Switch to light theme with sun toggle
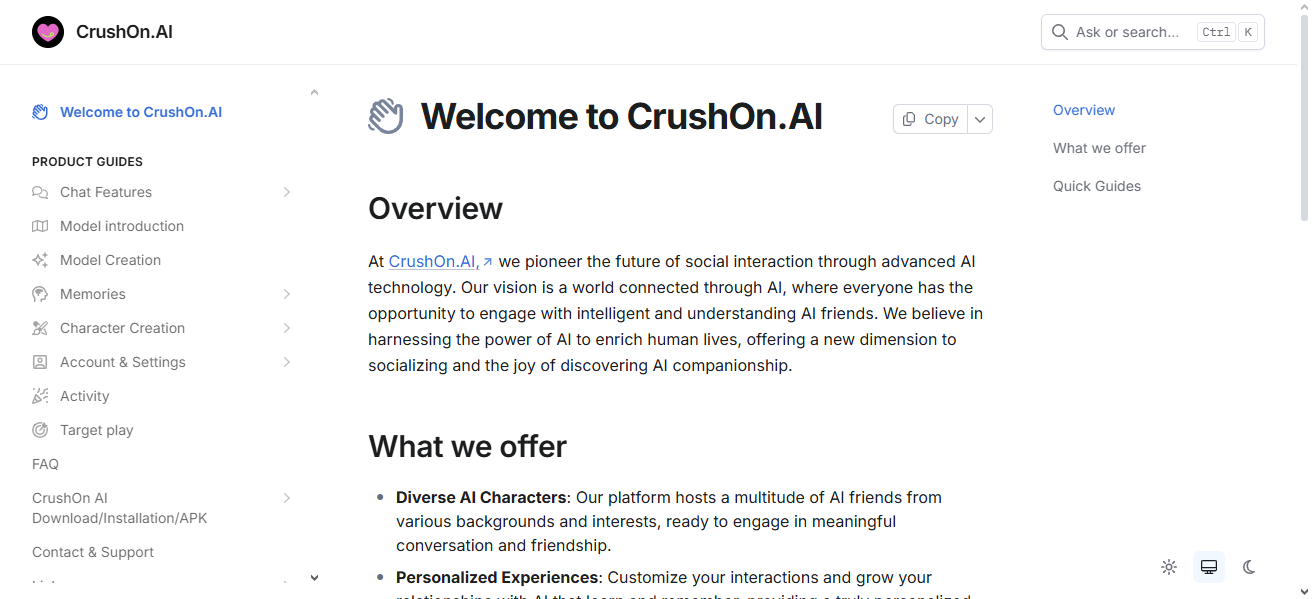Screen dimensions: 1312x599 1169,567
